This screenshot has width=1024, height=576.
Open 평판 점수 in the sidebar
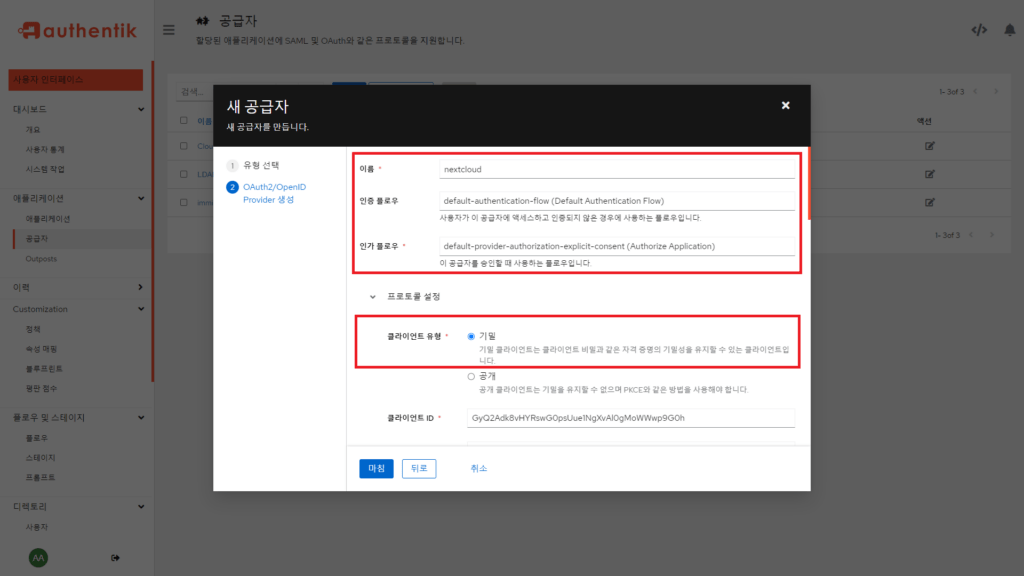pos(41,389)
